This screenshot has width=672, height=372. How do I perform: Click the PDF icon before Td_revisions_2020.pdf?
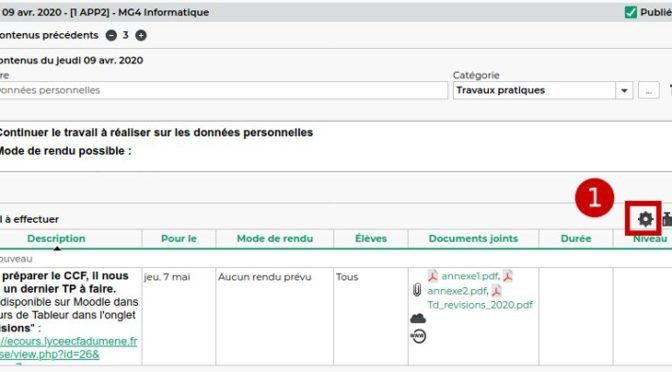pos(496,291)
